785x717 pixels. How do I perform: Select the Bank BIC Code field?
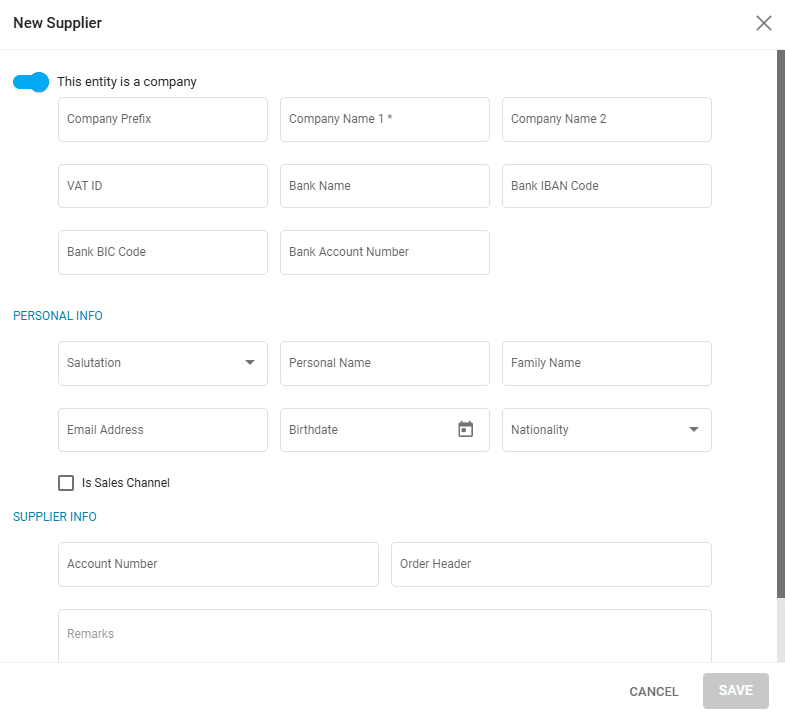(x=163, y=252)
